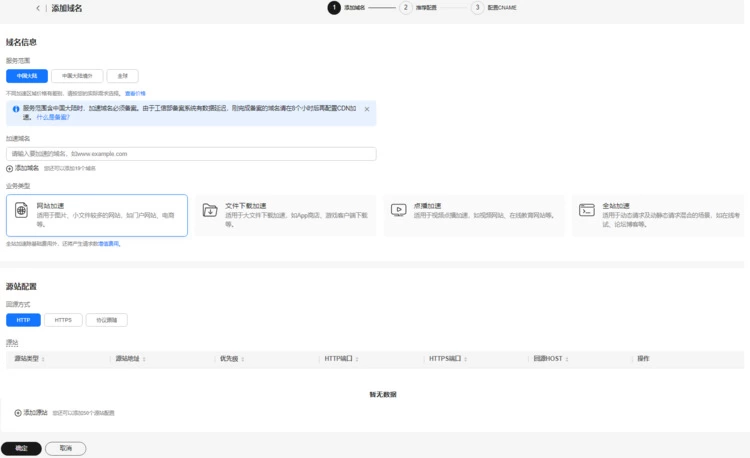Sort the table by 源站类型 column
This screenshot has height=458, width=750.
point(43,358)
